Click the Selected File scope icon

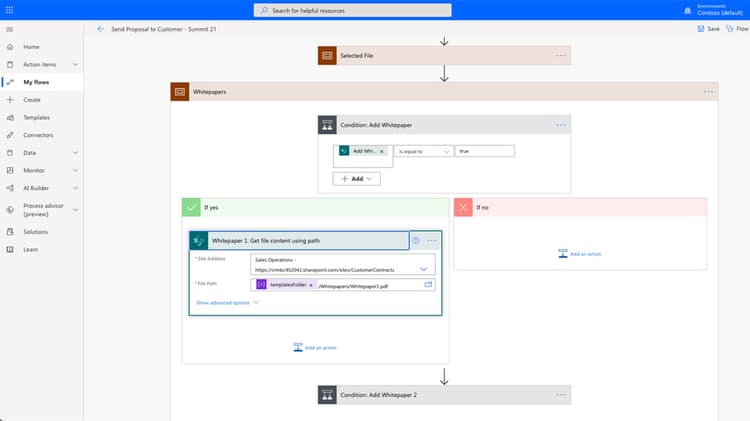tap(327, 56)
